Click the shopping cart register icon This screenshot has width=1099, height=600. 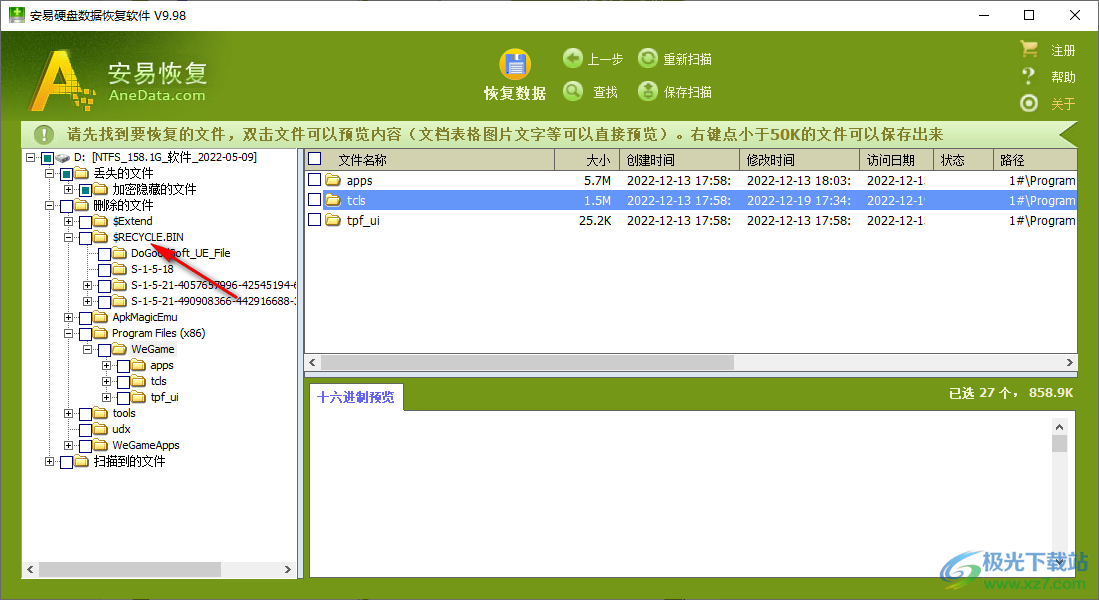[1029, 49]
